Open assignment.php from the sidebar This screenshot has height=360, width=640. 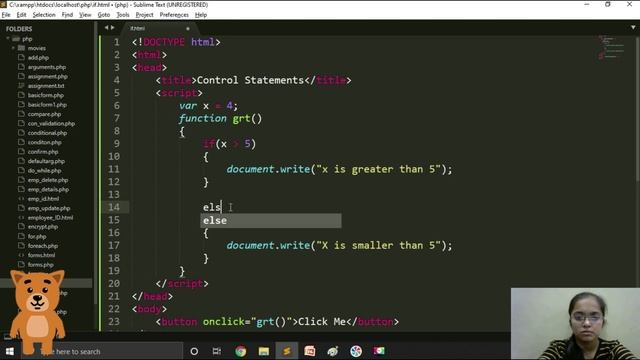pos(47,76)
